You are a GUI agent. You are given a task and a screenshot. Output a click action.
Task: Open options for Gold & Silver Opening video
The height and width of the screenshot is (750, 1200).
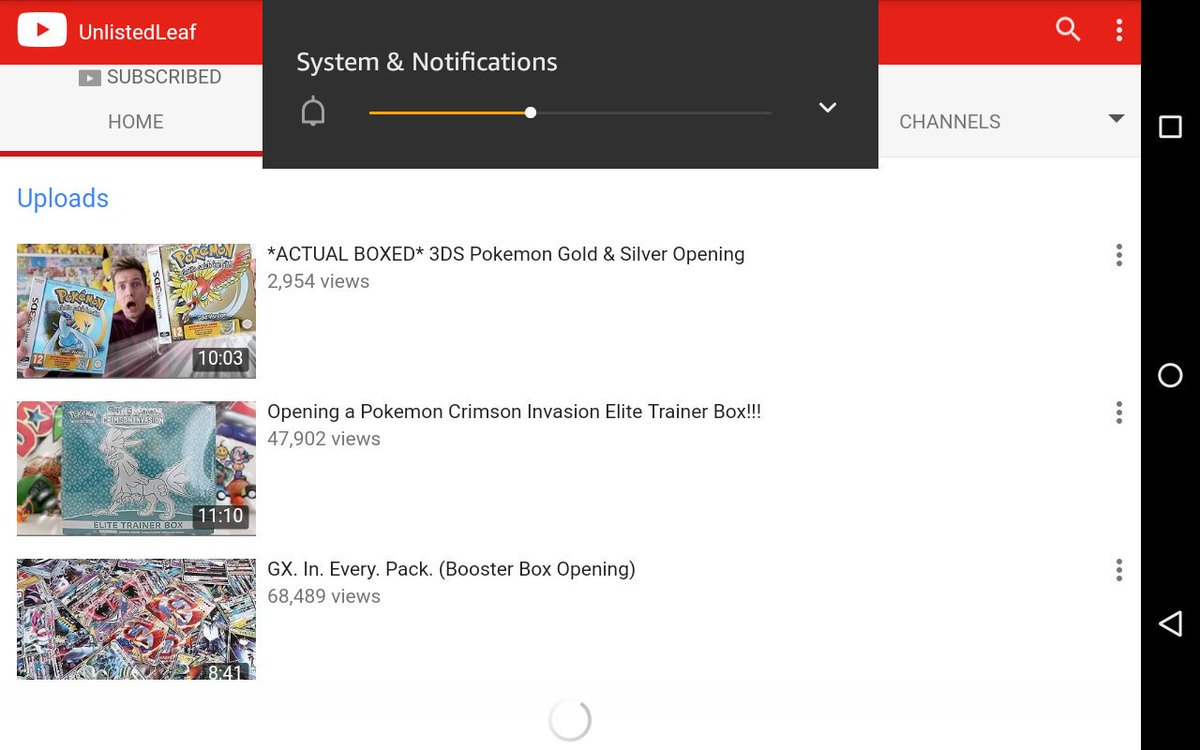pyautogui.click(x=1119, y=255)
